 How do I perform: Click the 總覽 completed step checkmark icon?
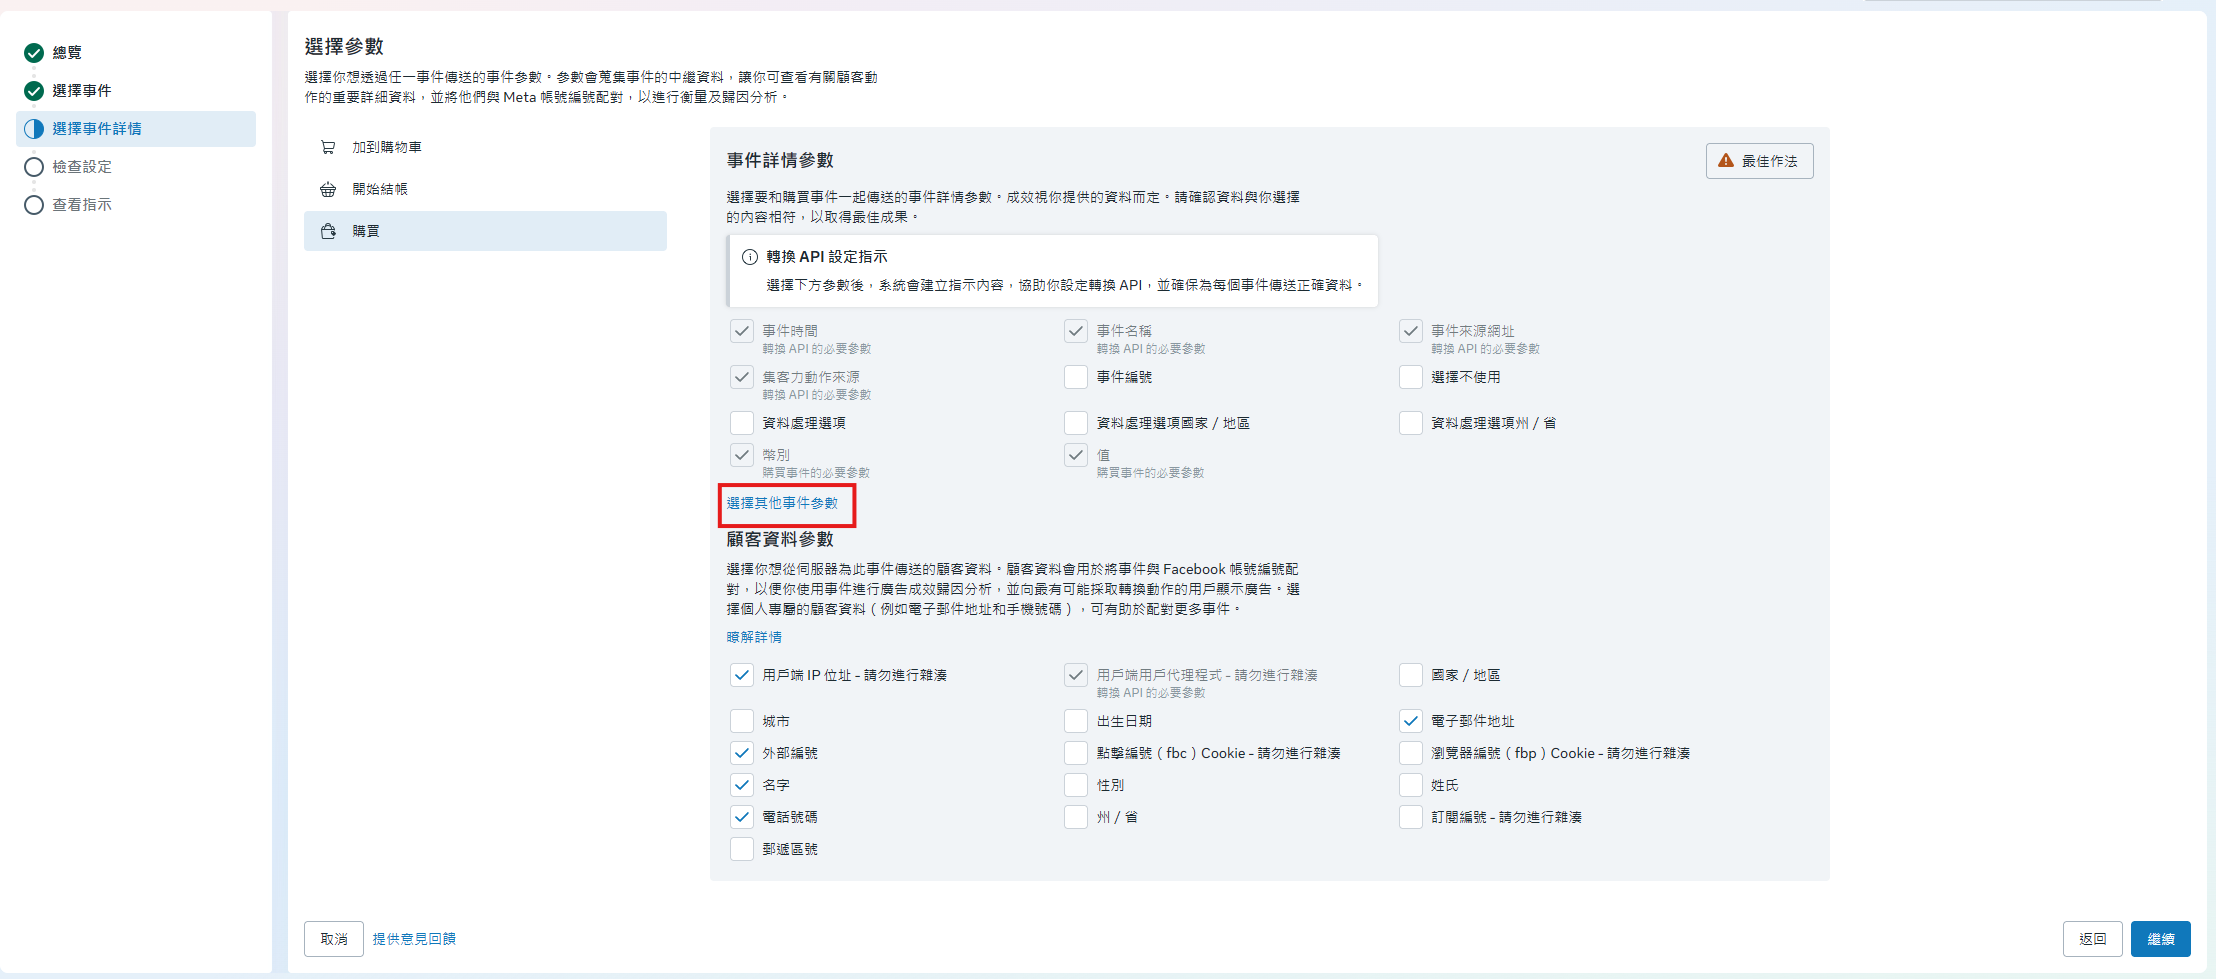[34, 53]
